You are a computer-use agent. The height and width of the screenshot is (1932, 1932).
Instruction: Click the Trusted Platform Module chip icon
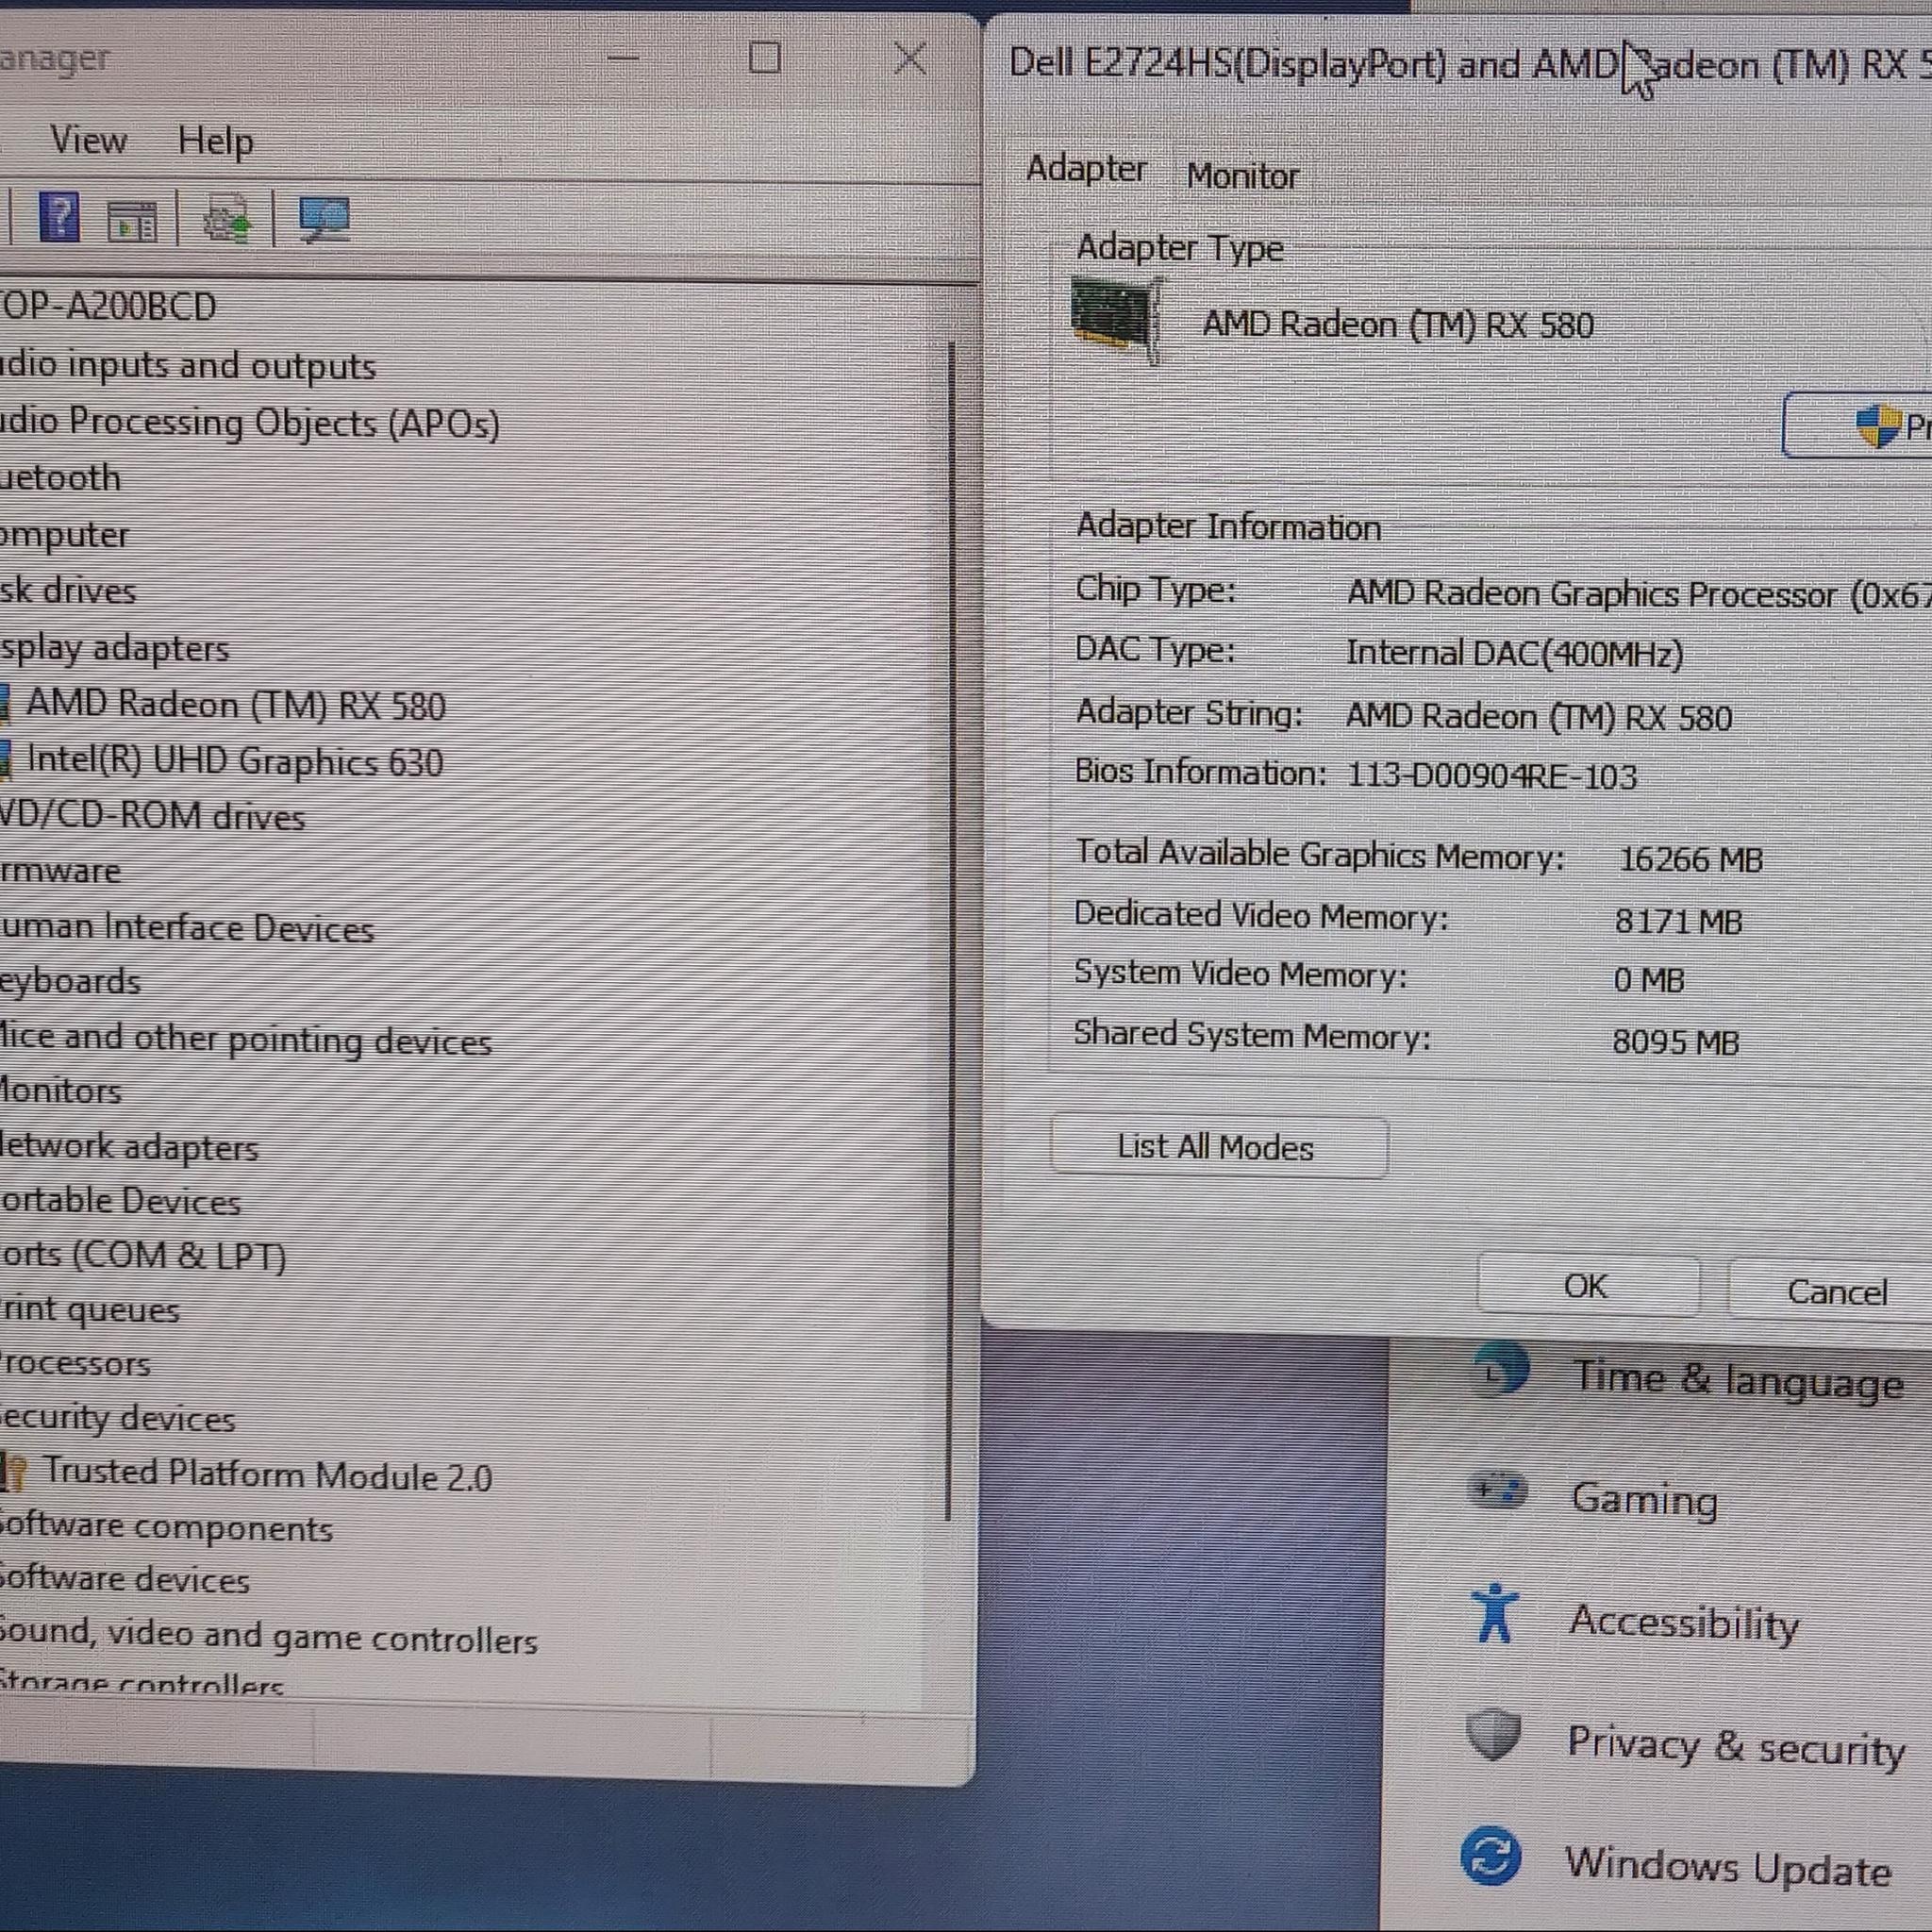click(14, 1471)
